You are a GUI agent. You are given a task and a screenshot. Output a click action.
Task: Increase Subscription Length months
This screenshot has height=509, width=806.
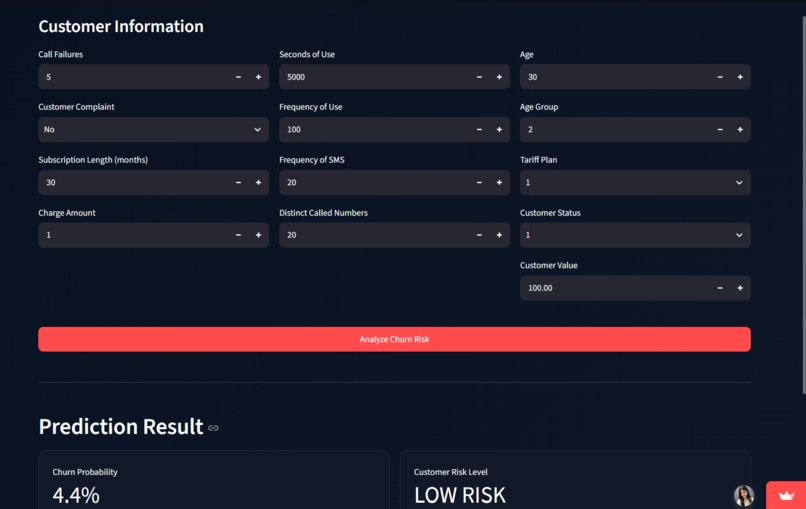(x=259, y=183)
